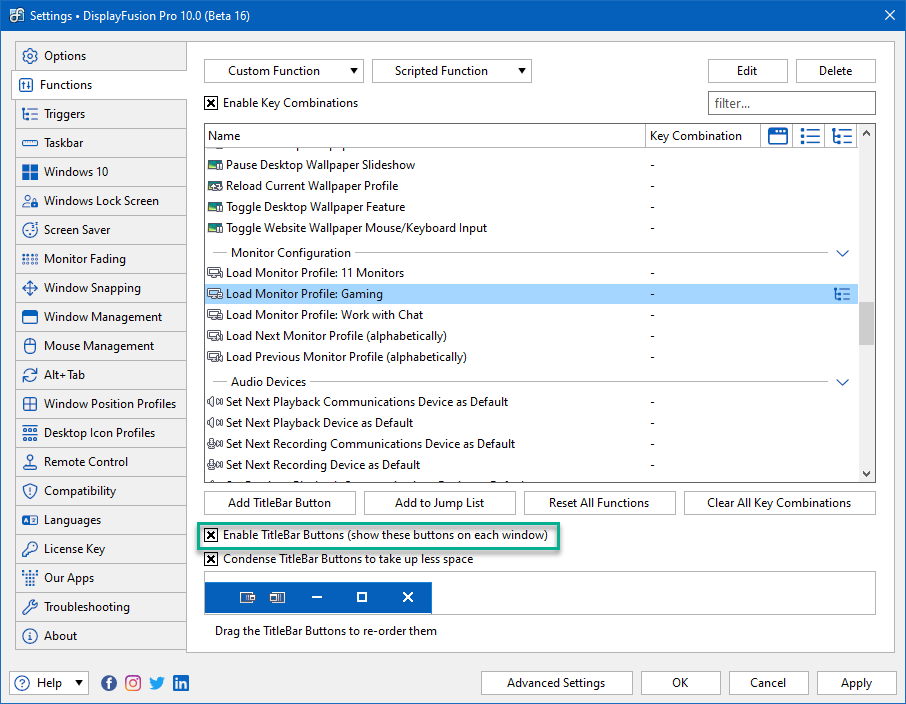Click the OK button
The width and height of the screenshot is (906, 704).
[x=680, y=683]
